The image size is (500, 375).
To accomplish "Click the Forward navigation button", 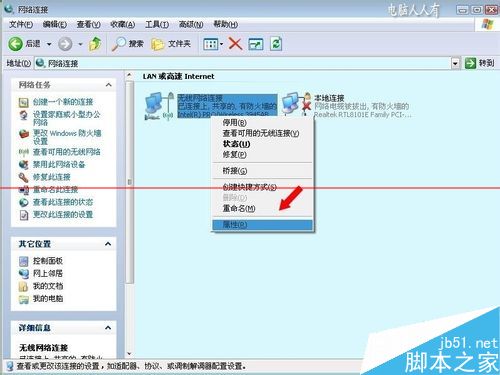I will point(65,44).
